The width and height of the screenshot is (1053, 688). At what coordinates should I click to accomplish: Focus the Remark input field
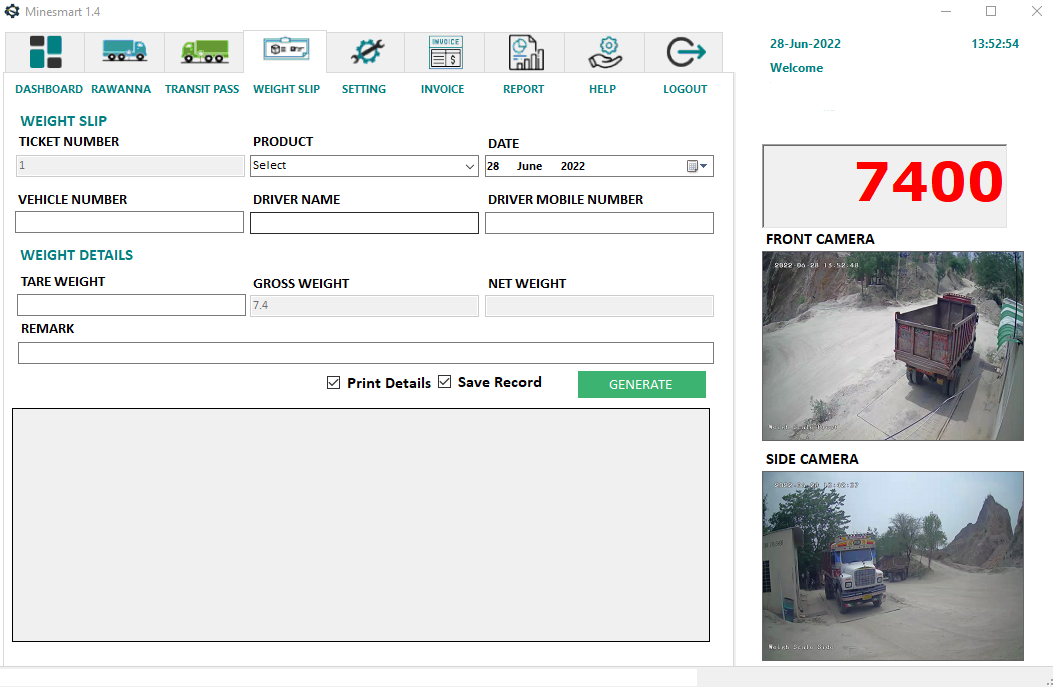365,353
